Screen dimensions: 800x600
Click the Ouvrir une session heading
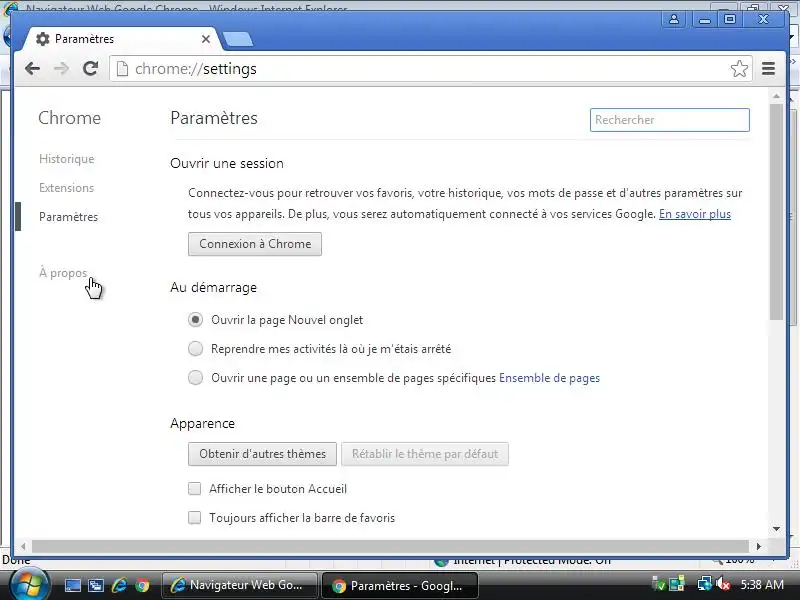pos(227,164)
